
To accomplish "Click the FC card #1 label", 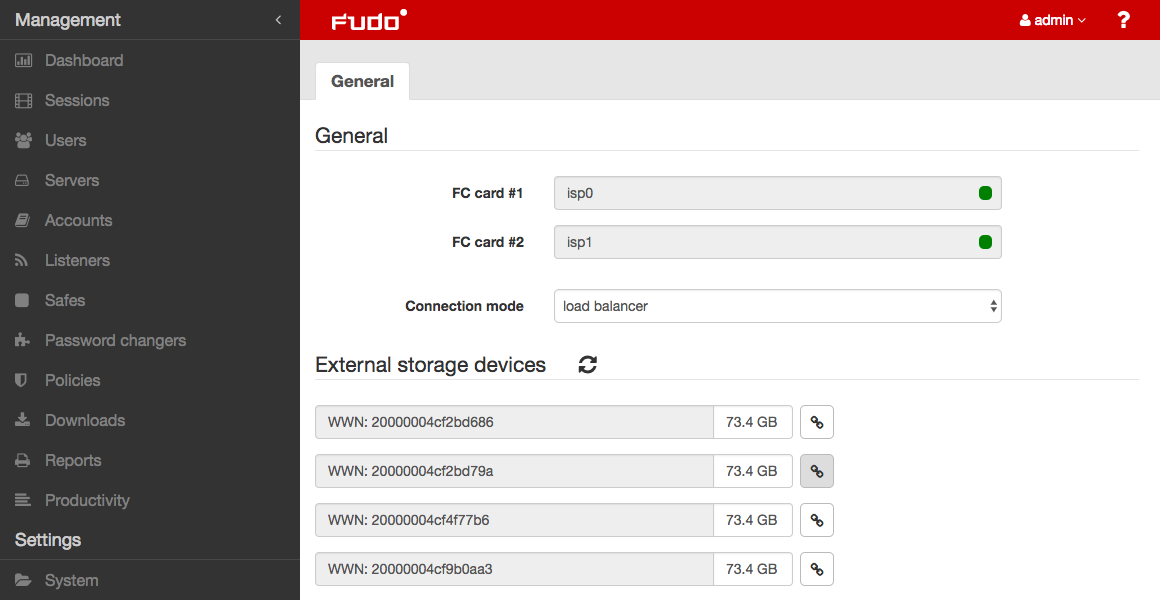I will point(488,194).
